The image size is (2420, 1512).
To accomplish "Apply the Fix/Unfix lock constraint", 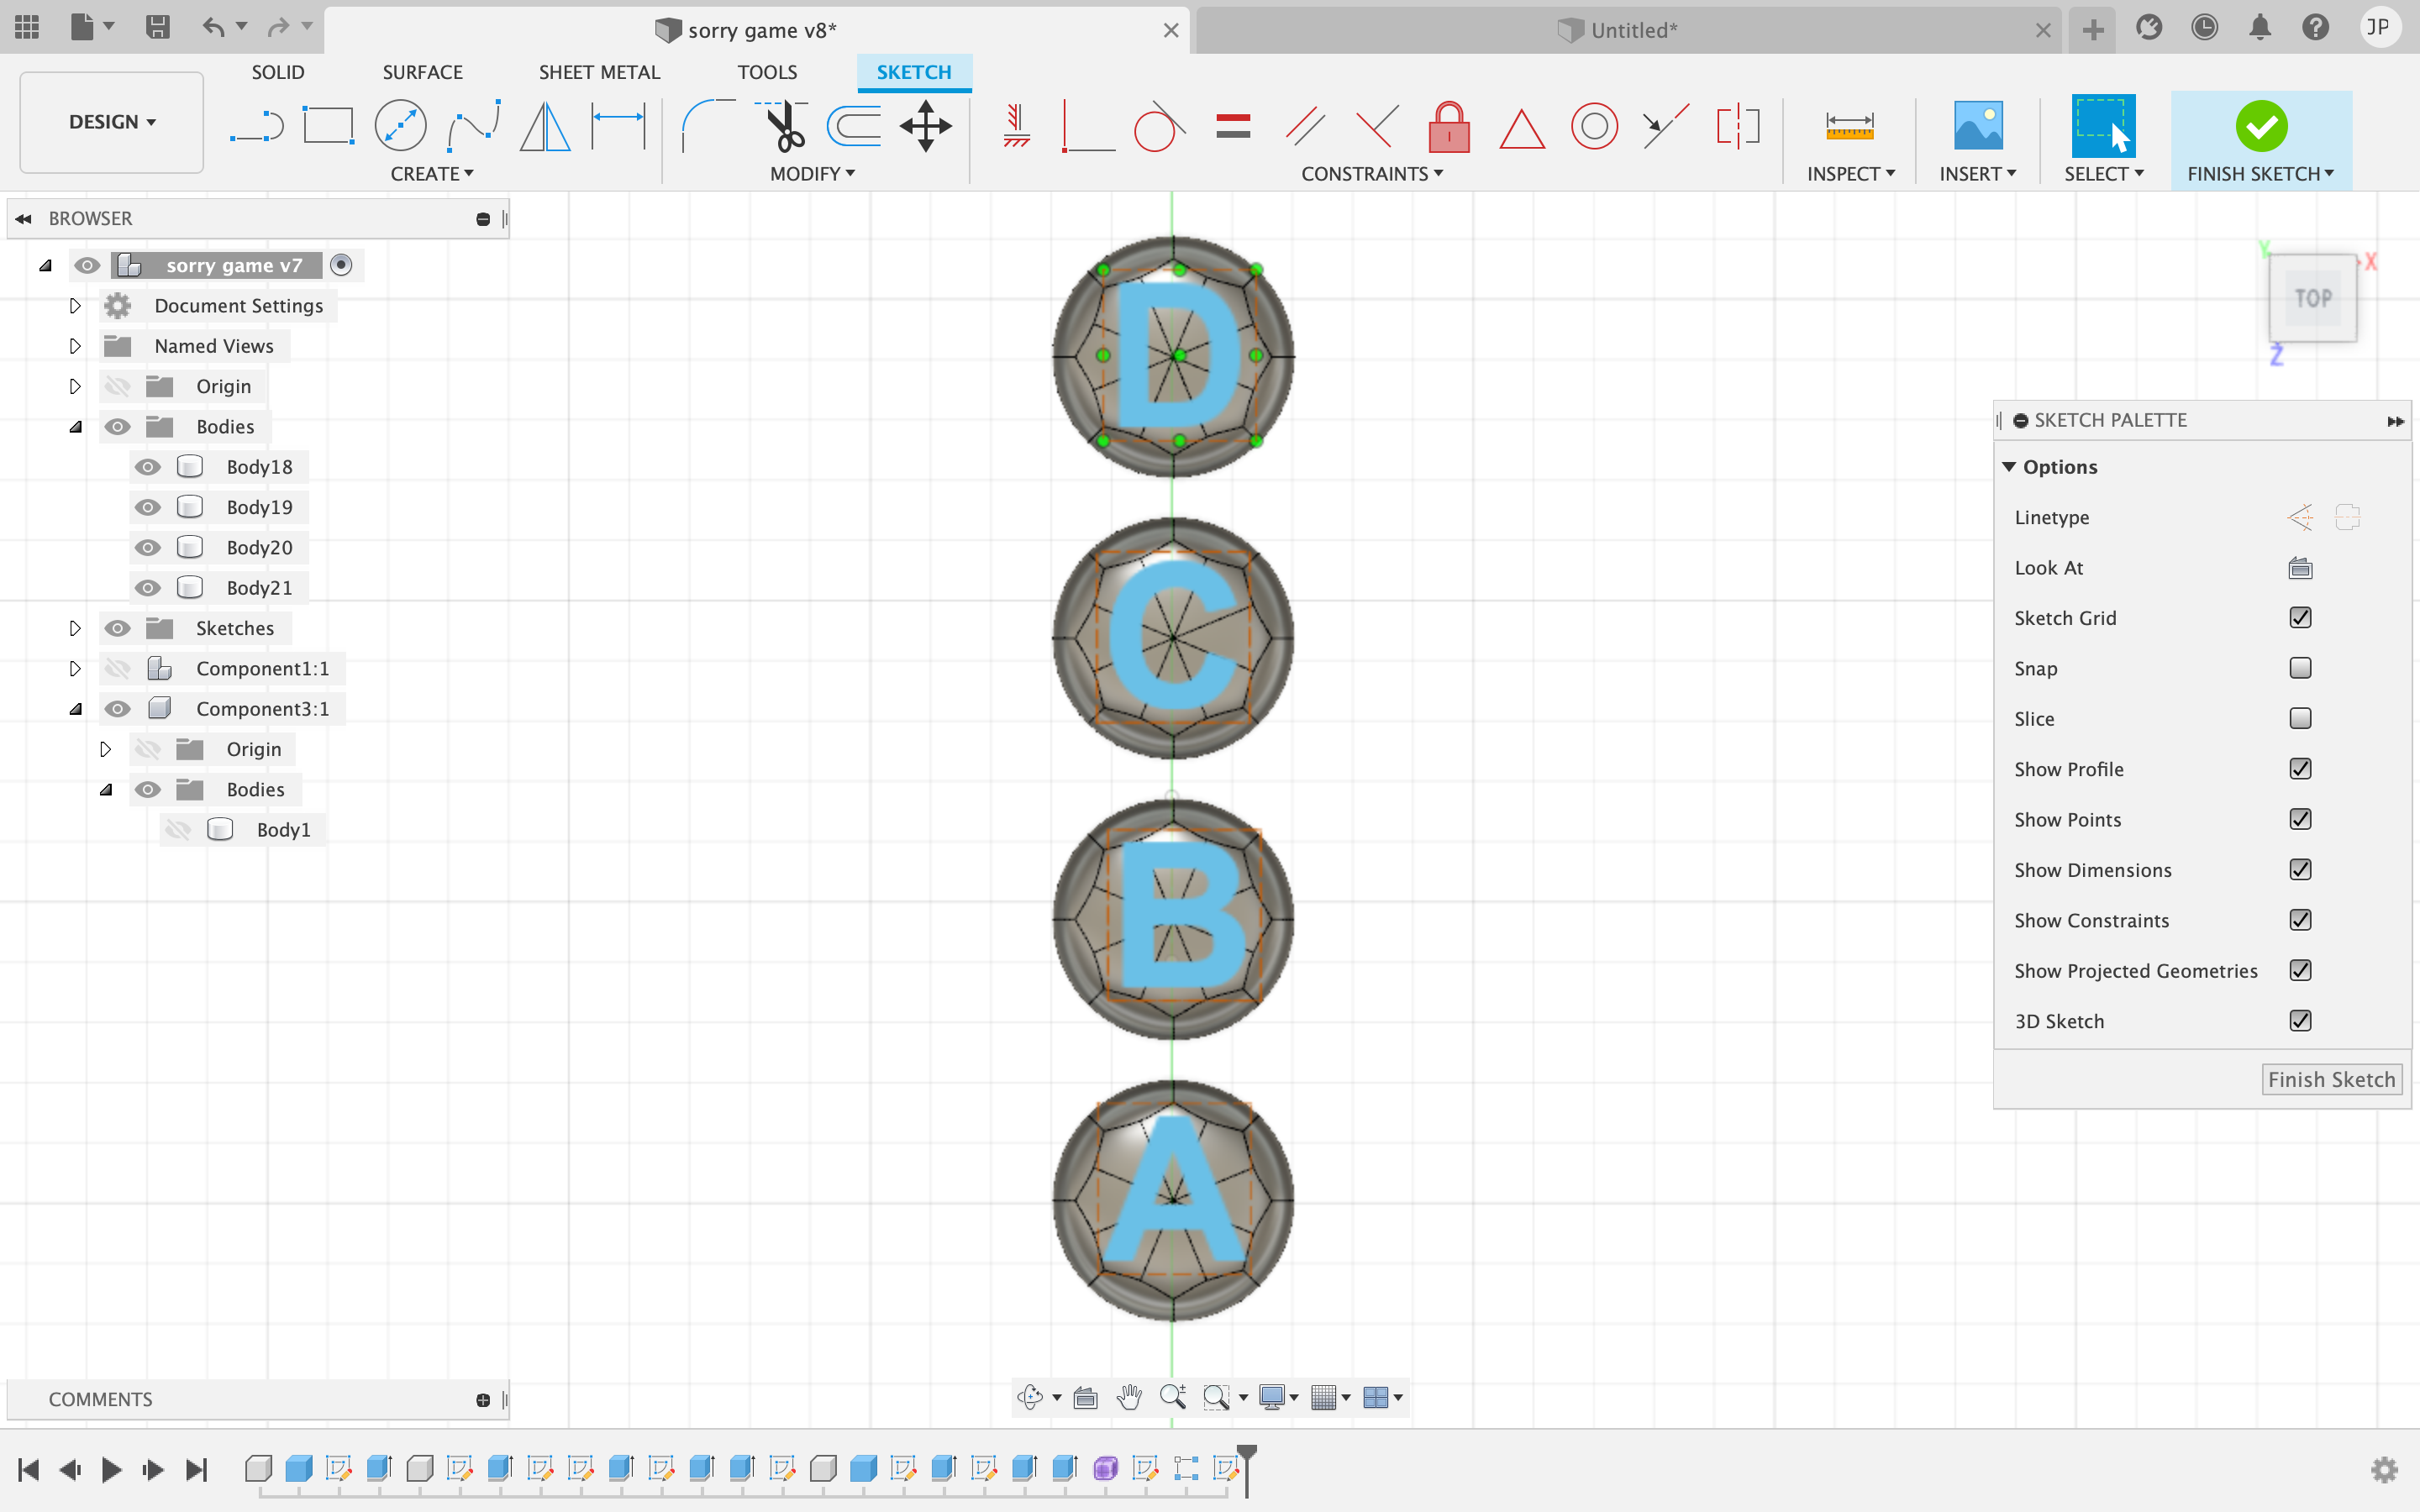I will [x=1449, y=127].
